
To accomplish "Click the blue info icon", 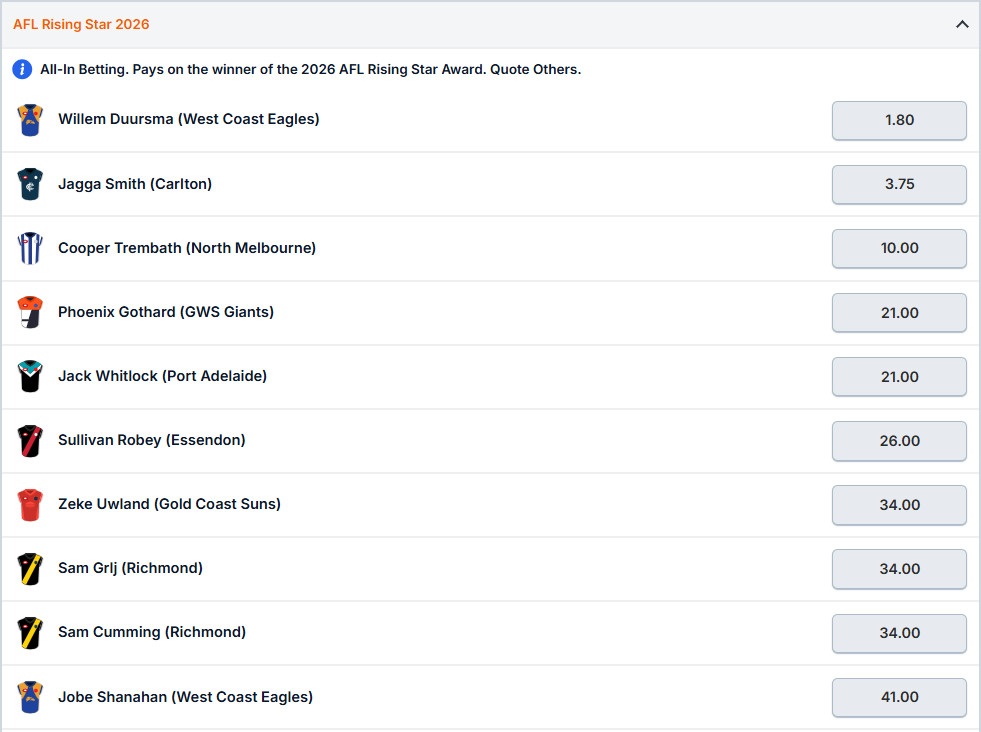I will (22, 69).
